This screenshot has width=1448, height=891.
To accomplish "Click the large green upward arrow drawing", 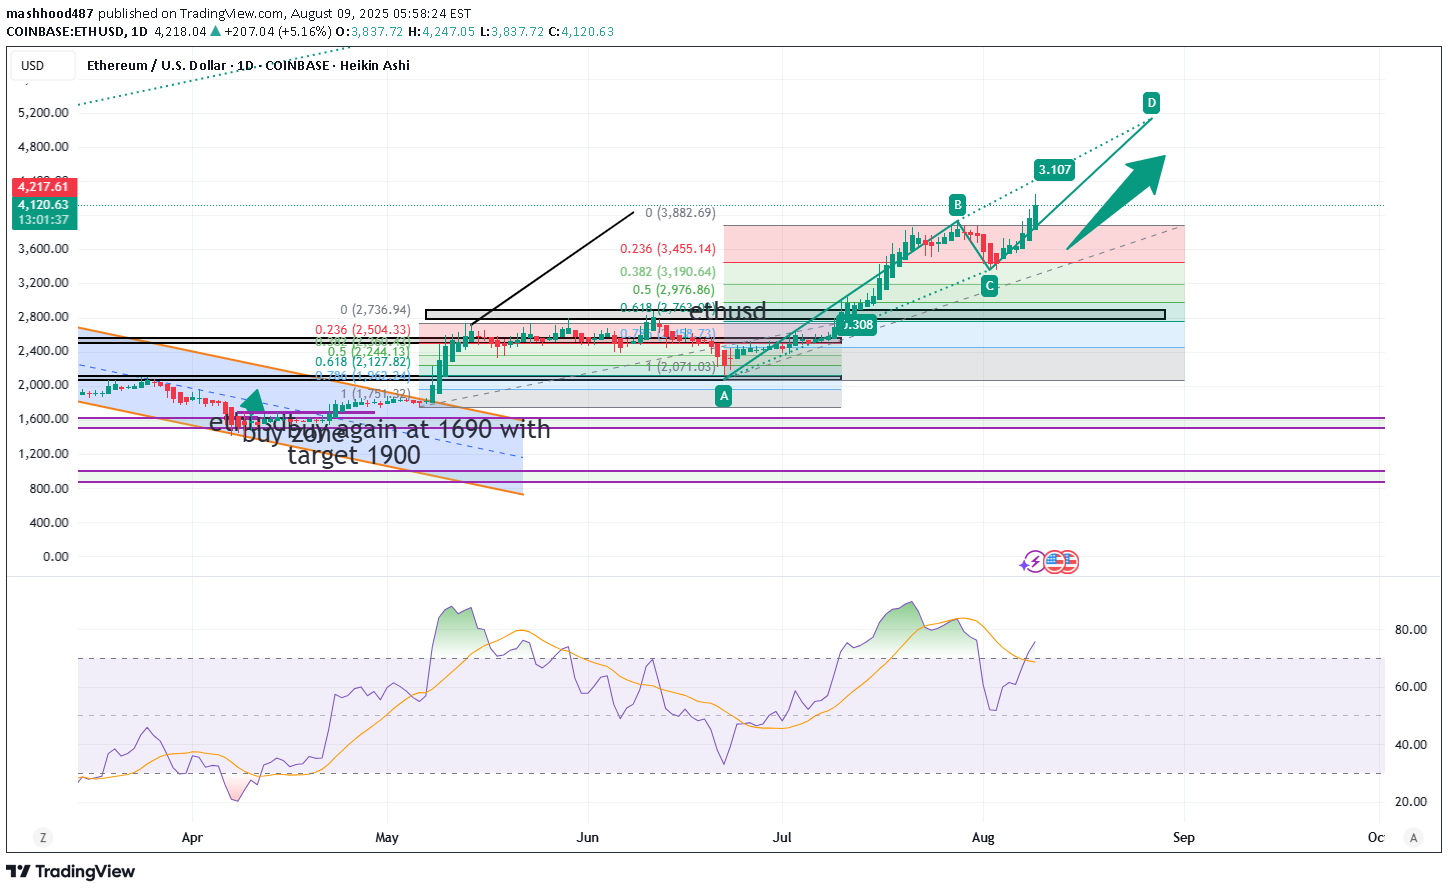I will click(x=1120, y=200).
